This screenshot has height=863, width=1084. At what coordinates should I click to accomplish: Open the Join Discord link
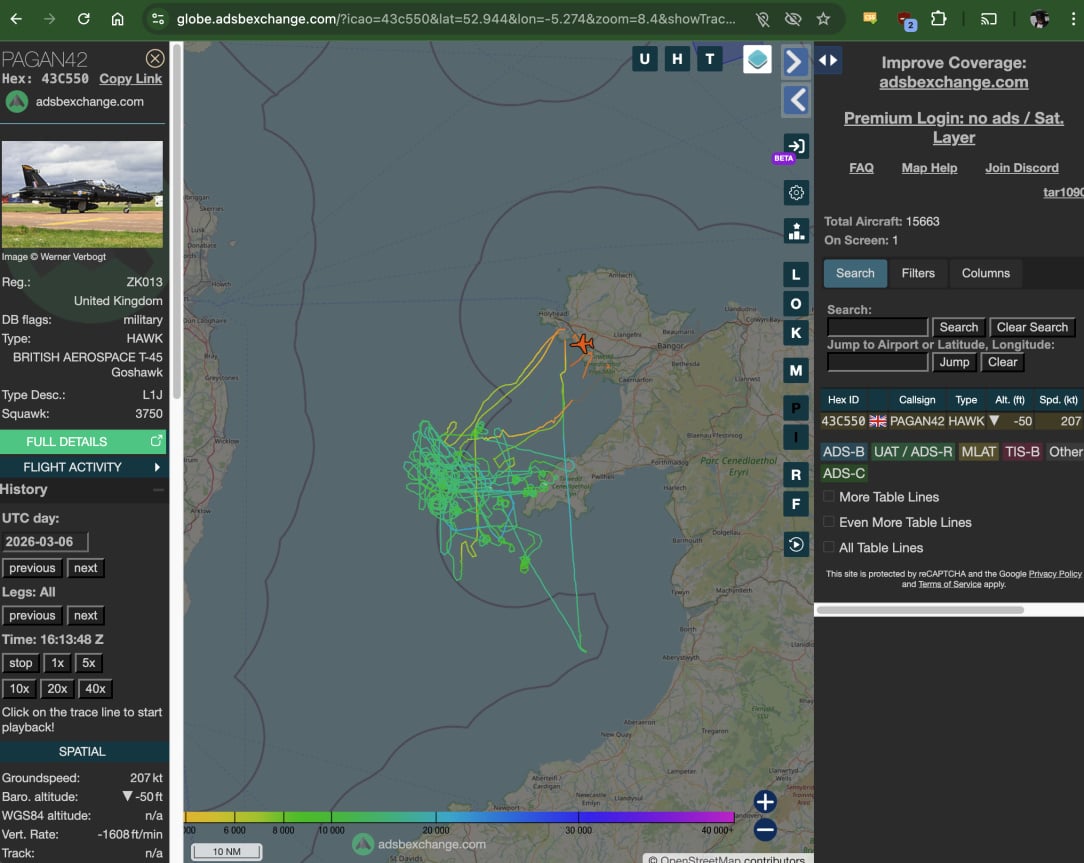(x=1021, y=168)
